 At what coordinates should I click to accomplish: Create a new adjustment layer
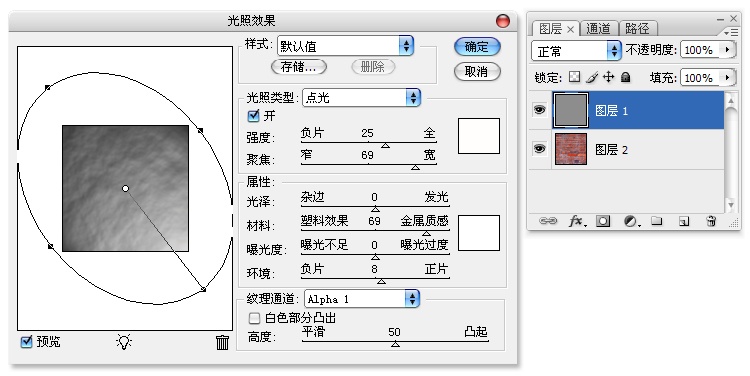coord(631,221)
